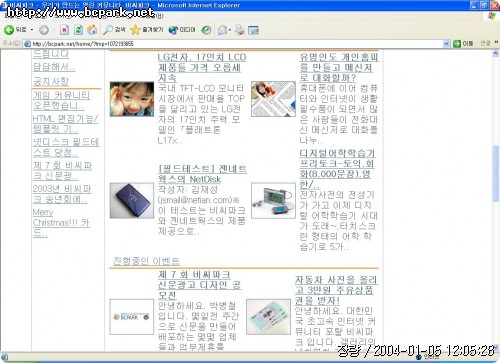The height and width of the screenshot is (363, 500).
Task: Click the child photo thumbnail
Action: (132, 99)
